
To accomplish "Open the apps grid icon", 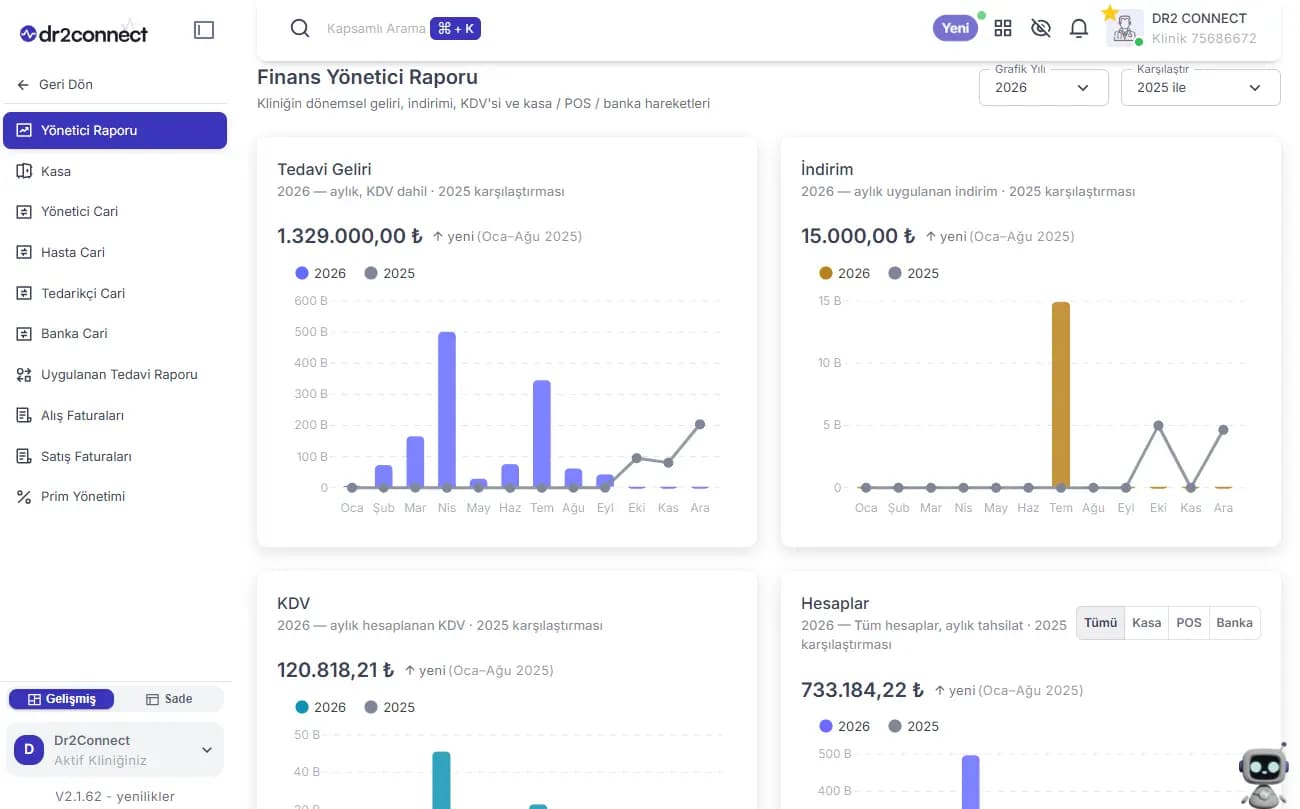I will point(1003,28).
